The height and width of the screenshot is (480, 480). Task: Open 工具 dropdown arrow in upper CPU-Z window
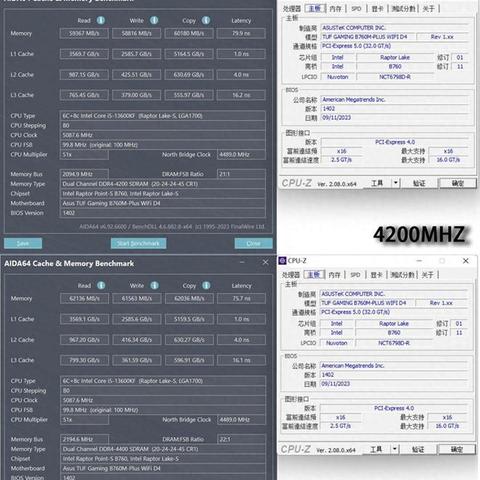coord(395,183)
